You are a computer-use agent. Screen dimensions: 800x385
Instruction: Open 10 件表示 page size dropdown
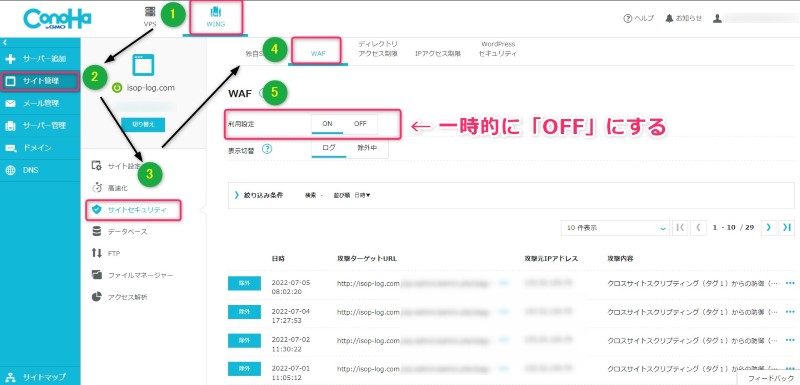tap(615, 228)
